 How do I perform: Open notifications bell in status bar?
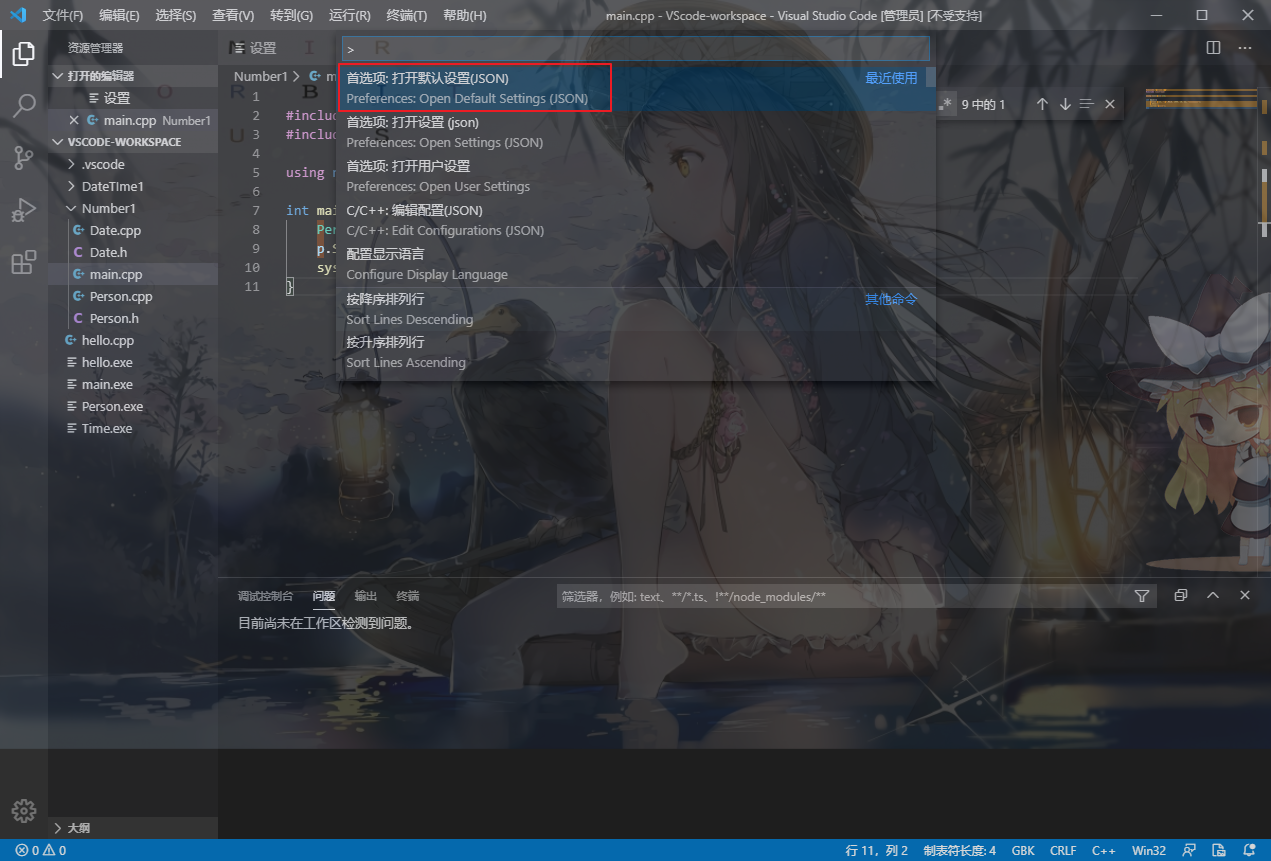pos(1247,850)
